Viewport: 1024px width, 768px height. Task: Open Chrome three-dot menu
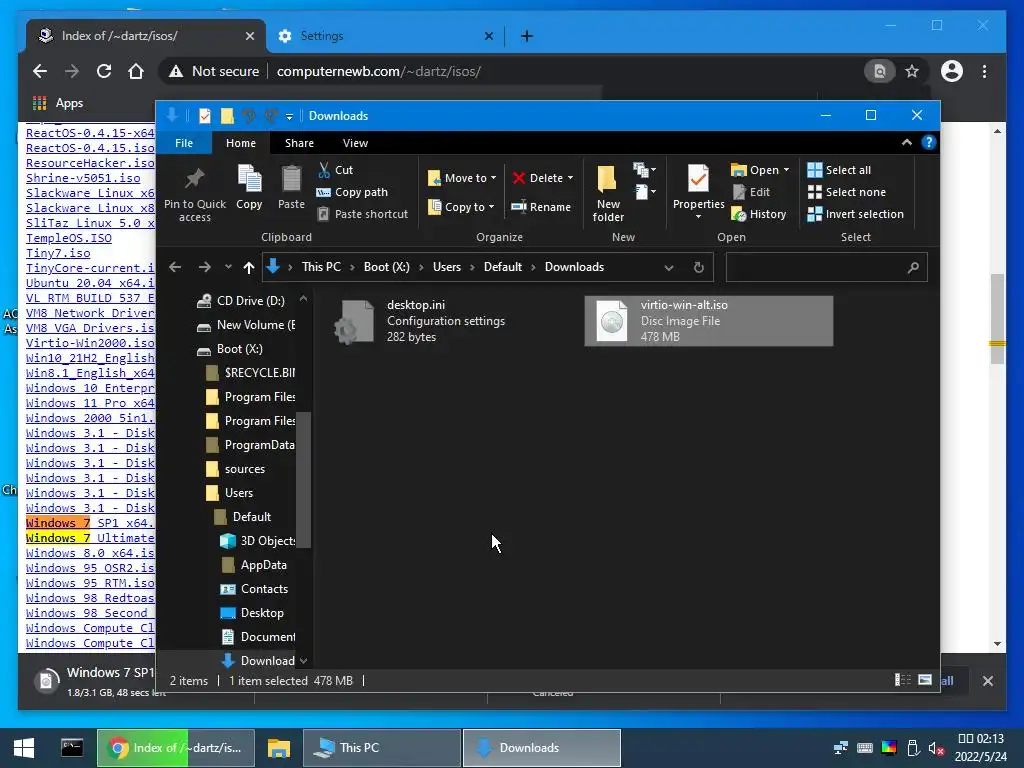click(984, 71)
